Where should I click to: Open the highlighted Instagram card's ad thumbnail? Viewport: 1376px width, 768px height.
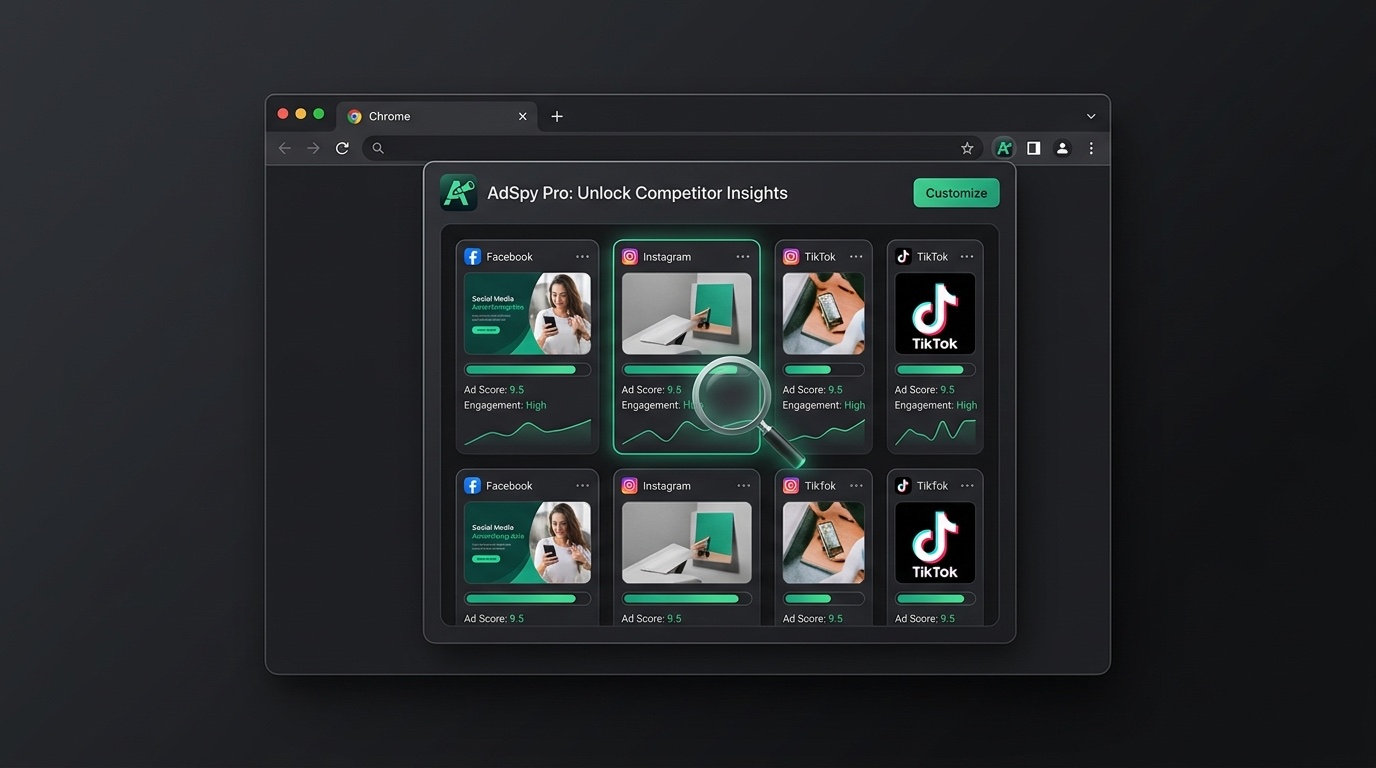(x=686, y=314)
